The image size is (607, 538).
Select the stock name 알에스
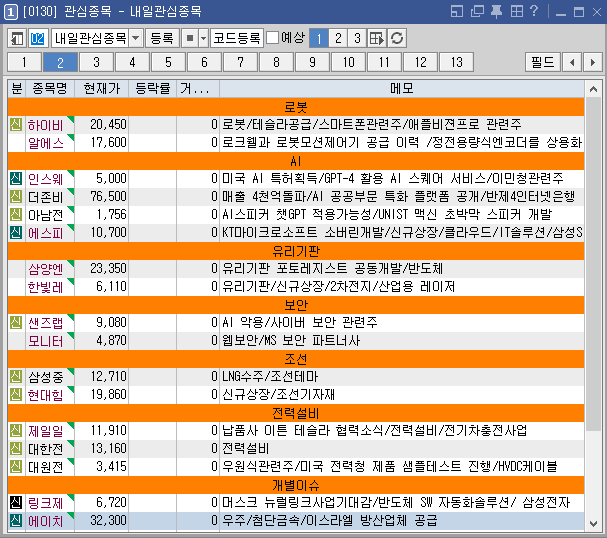pyautogui.click(x=46, y=143)
